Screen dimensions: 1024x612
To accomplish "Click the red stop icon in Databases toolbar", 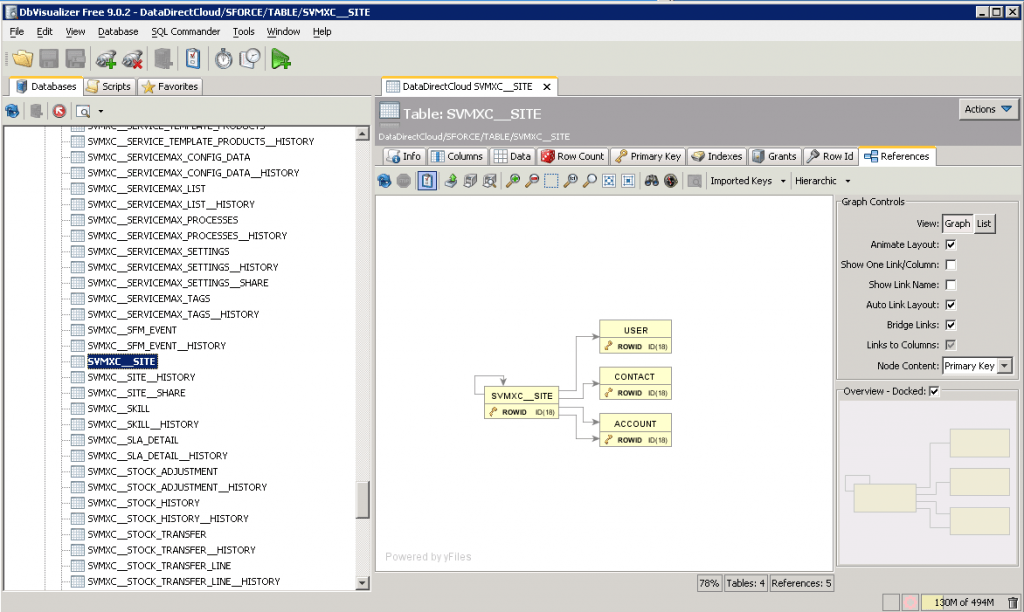I will point(59,111).
